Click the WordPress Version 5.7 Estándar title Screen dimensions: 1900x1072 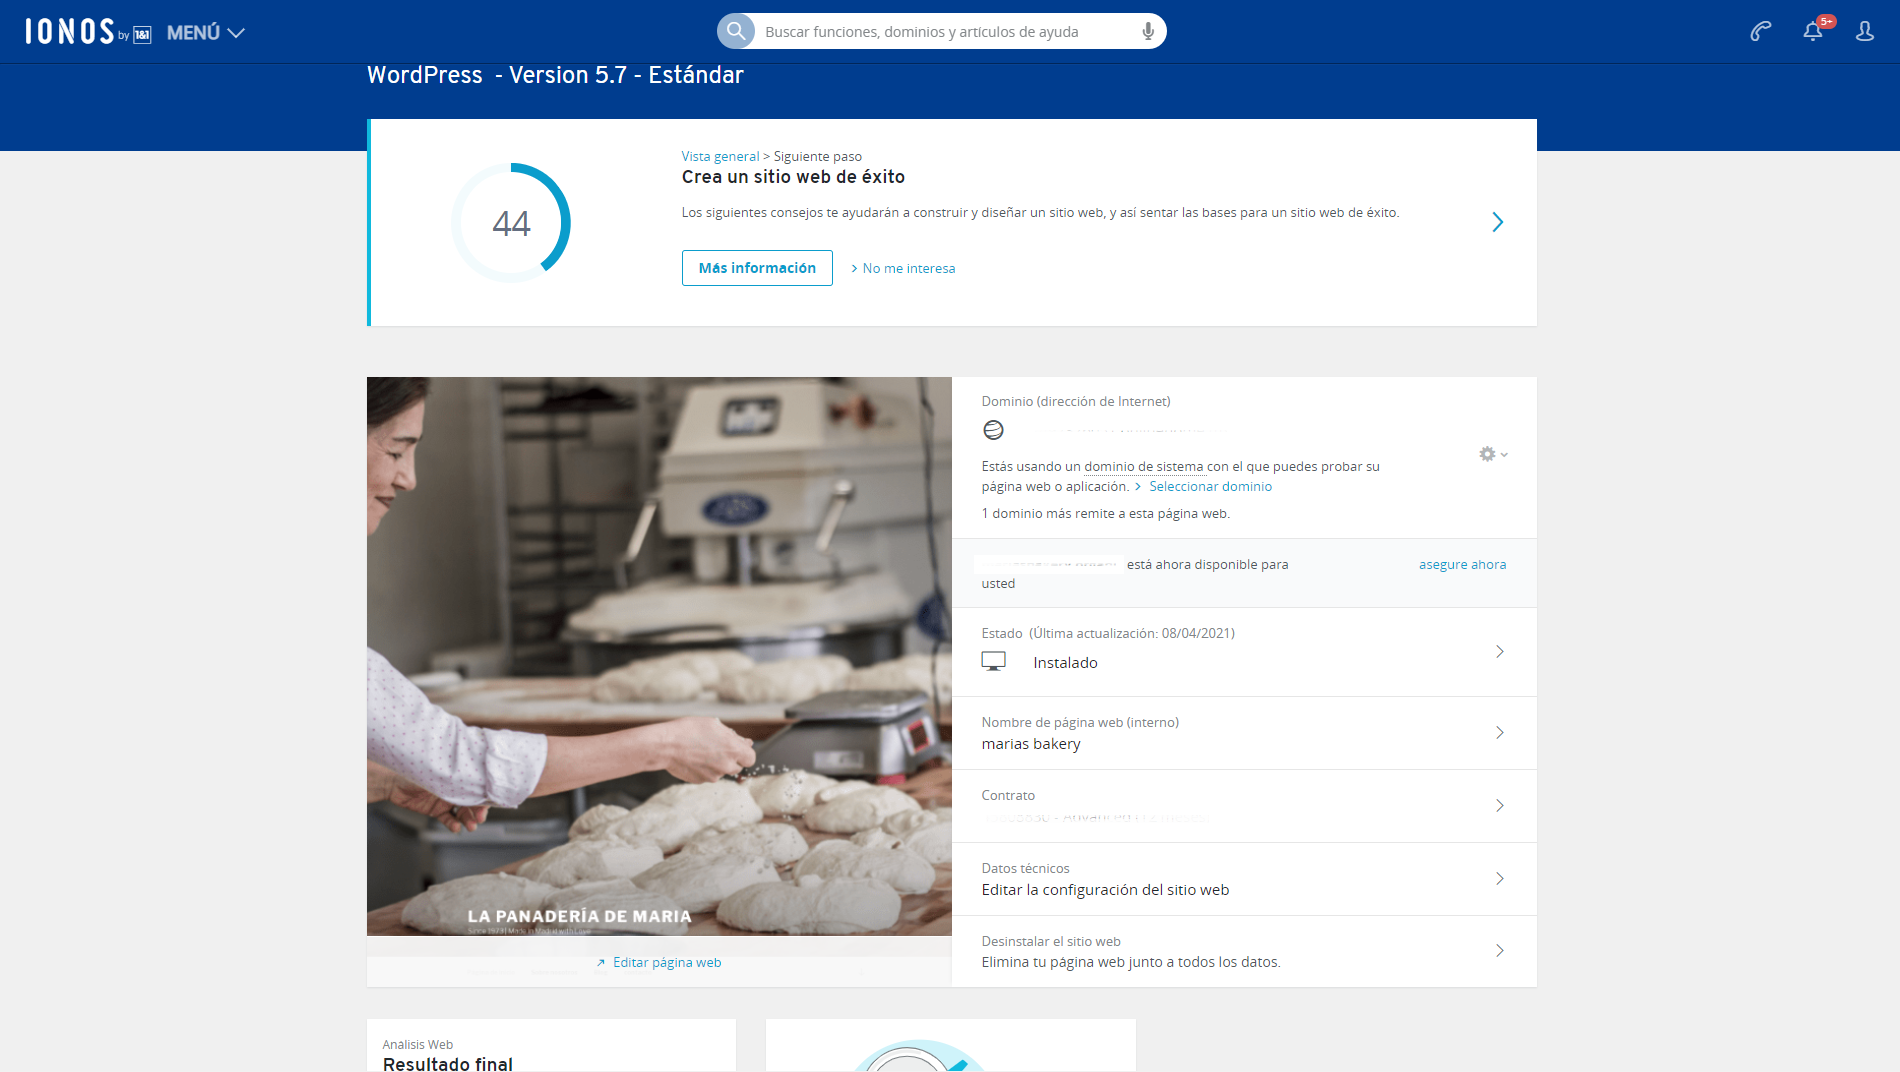[x=555, y=75]
